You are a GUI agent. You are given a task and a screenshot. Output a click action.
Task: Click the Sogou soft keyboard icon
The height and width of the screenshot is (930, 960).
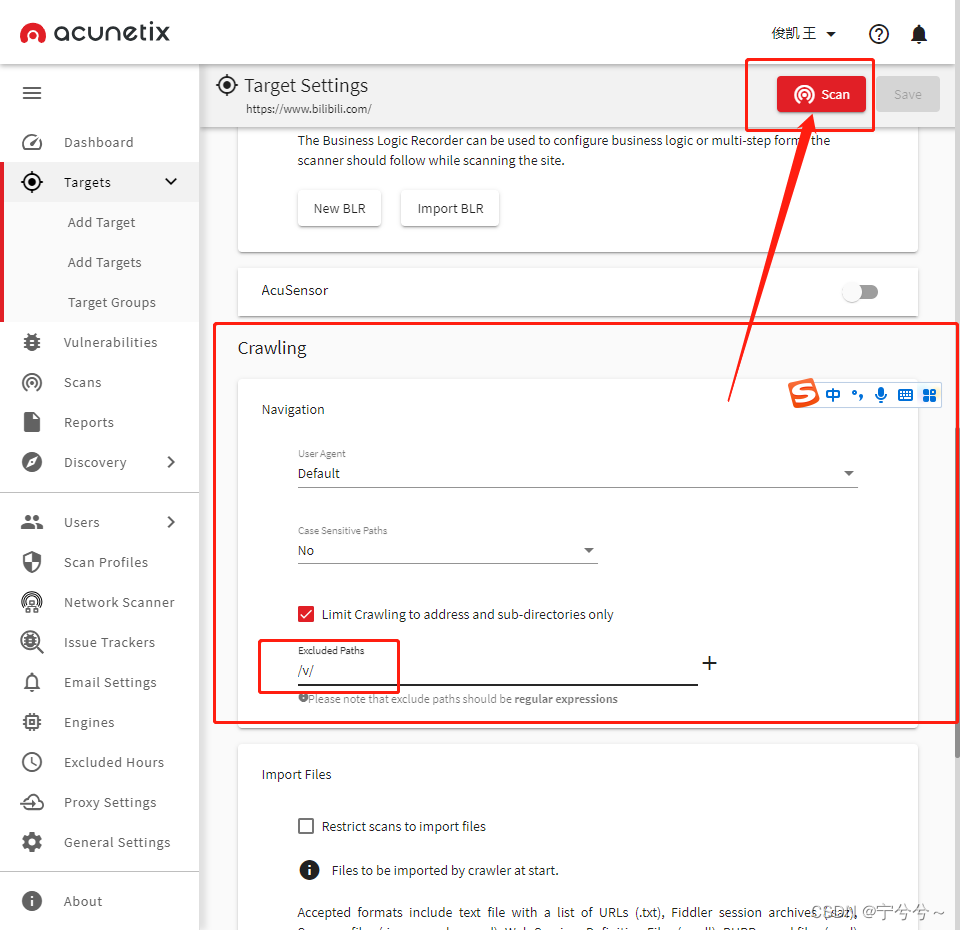point(905,395)
